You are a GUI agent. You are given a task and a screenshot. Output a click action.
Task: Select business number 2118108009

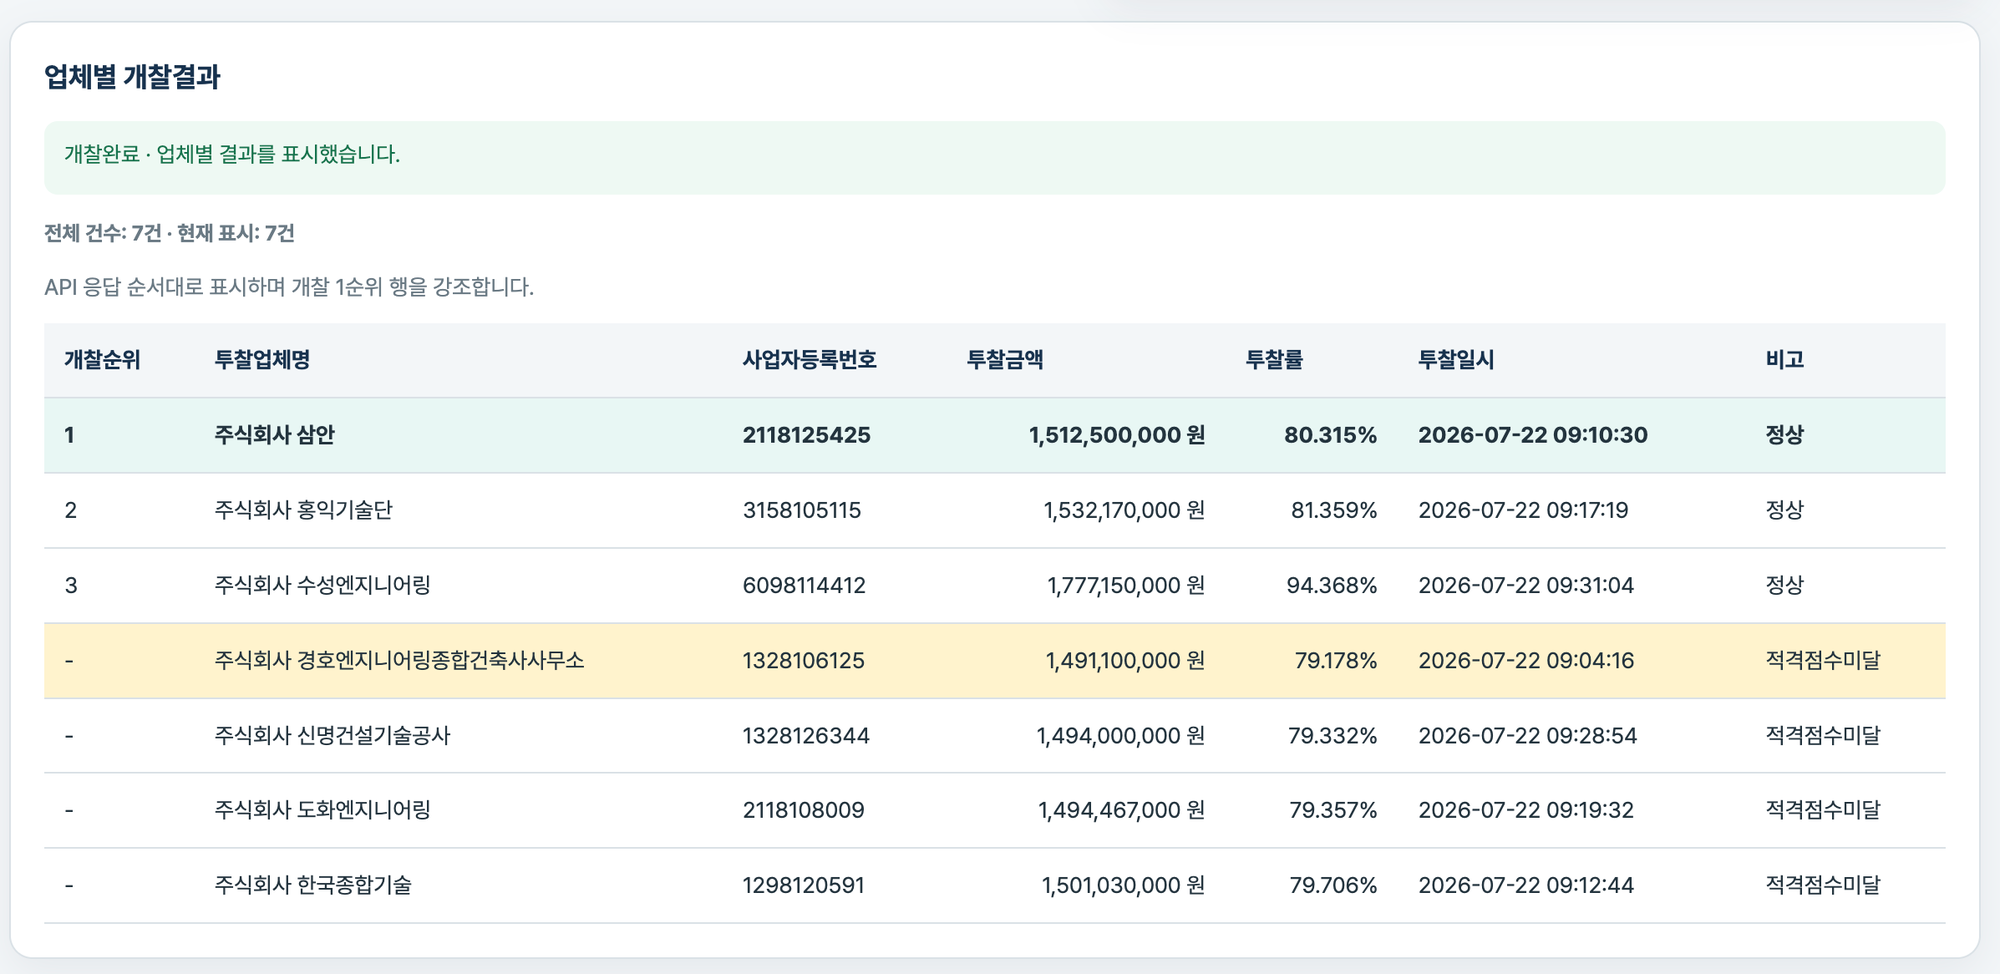pos(803,810)
